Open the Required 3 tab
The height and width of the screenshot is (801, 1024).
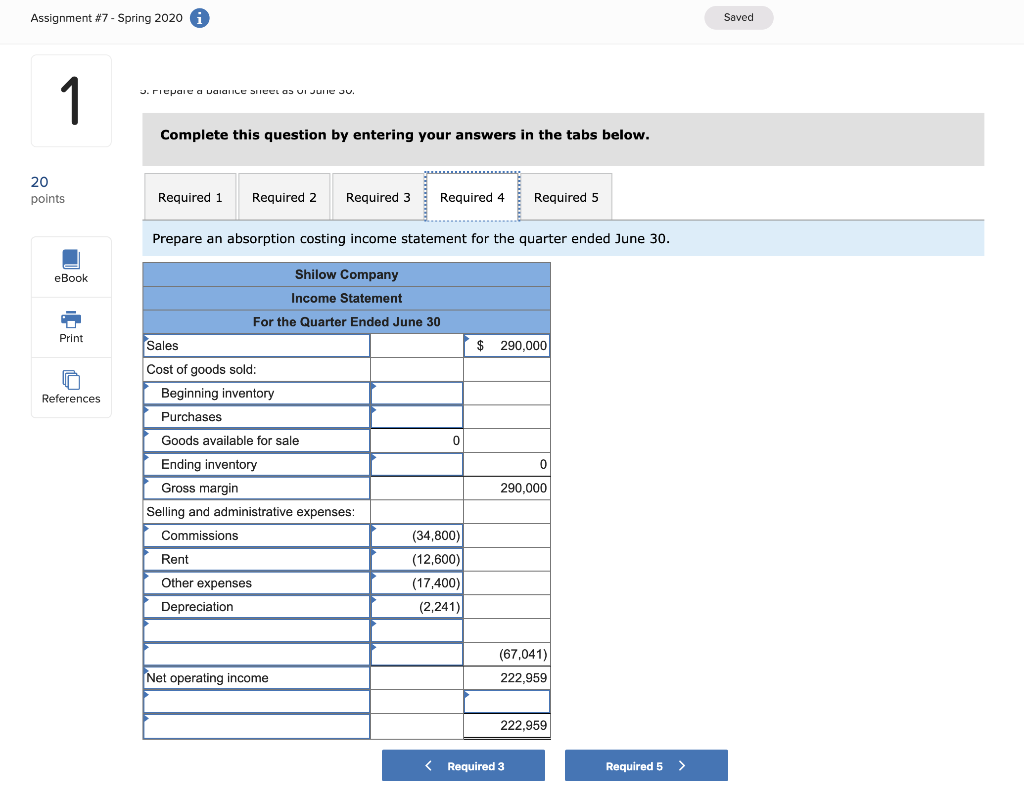(378, 196)
